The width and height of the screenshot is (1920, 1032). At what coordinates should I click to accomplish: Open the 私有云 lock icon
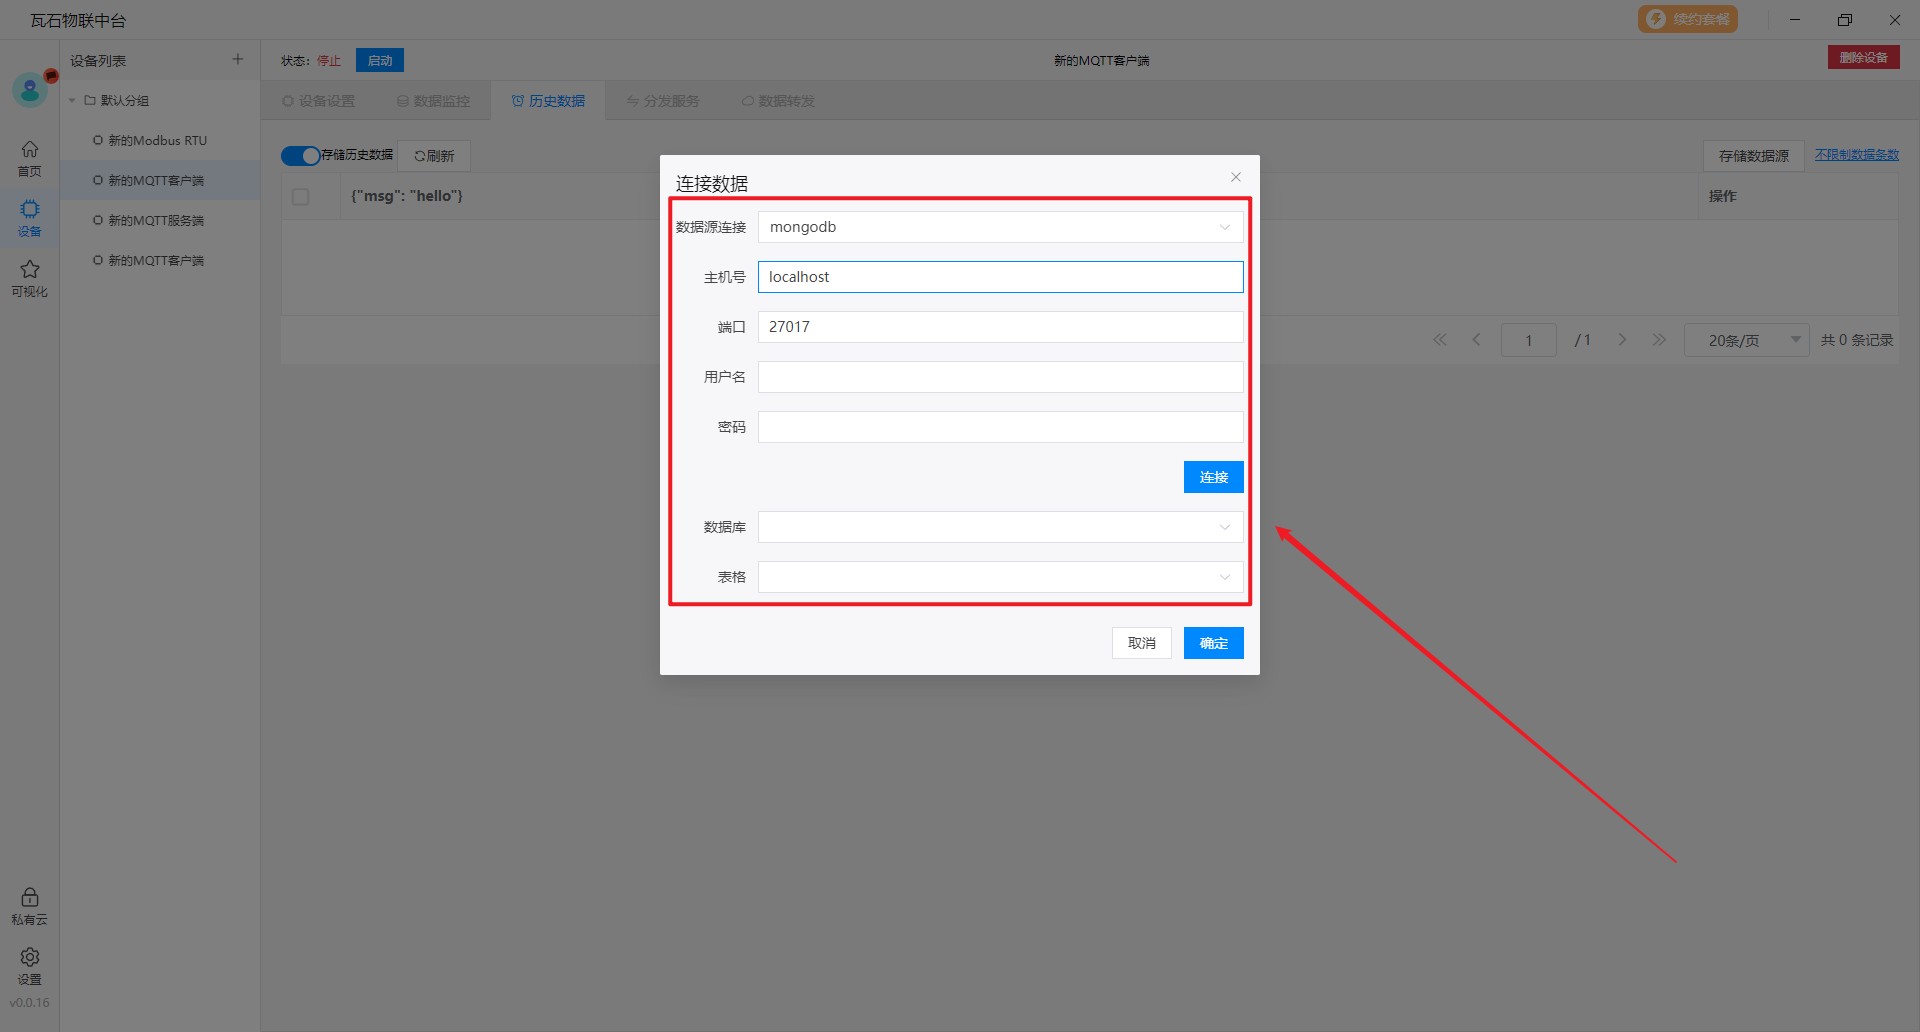(x=30, y=905)
